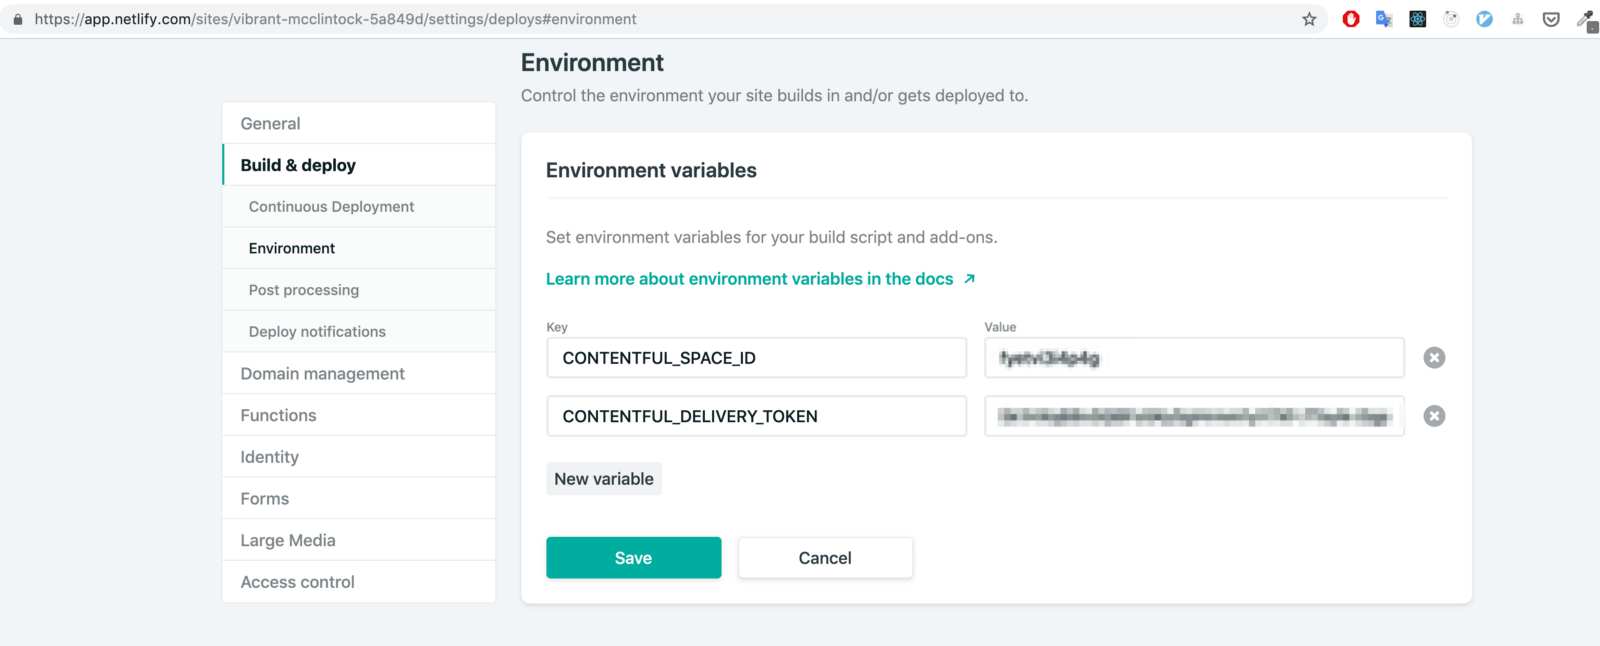
Task: Remove the CONTENTFUL_DELIVERY_TOKEN variable
Action: (1434, 416)
